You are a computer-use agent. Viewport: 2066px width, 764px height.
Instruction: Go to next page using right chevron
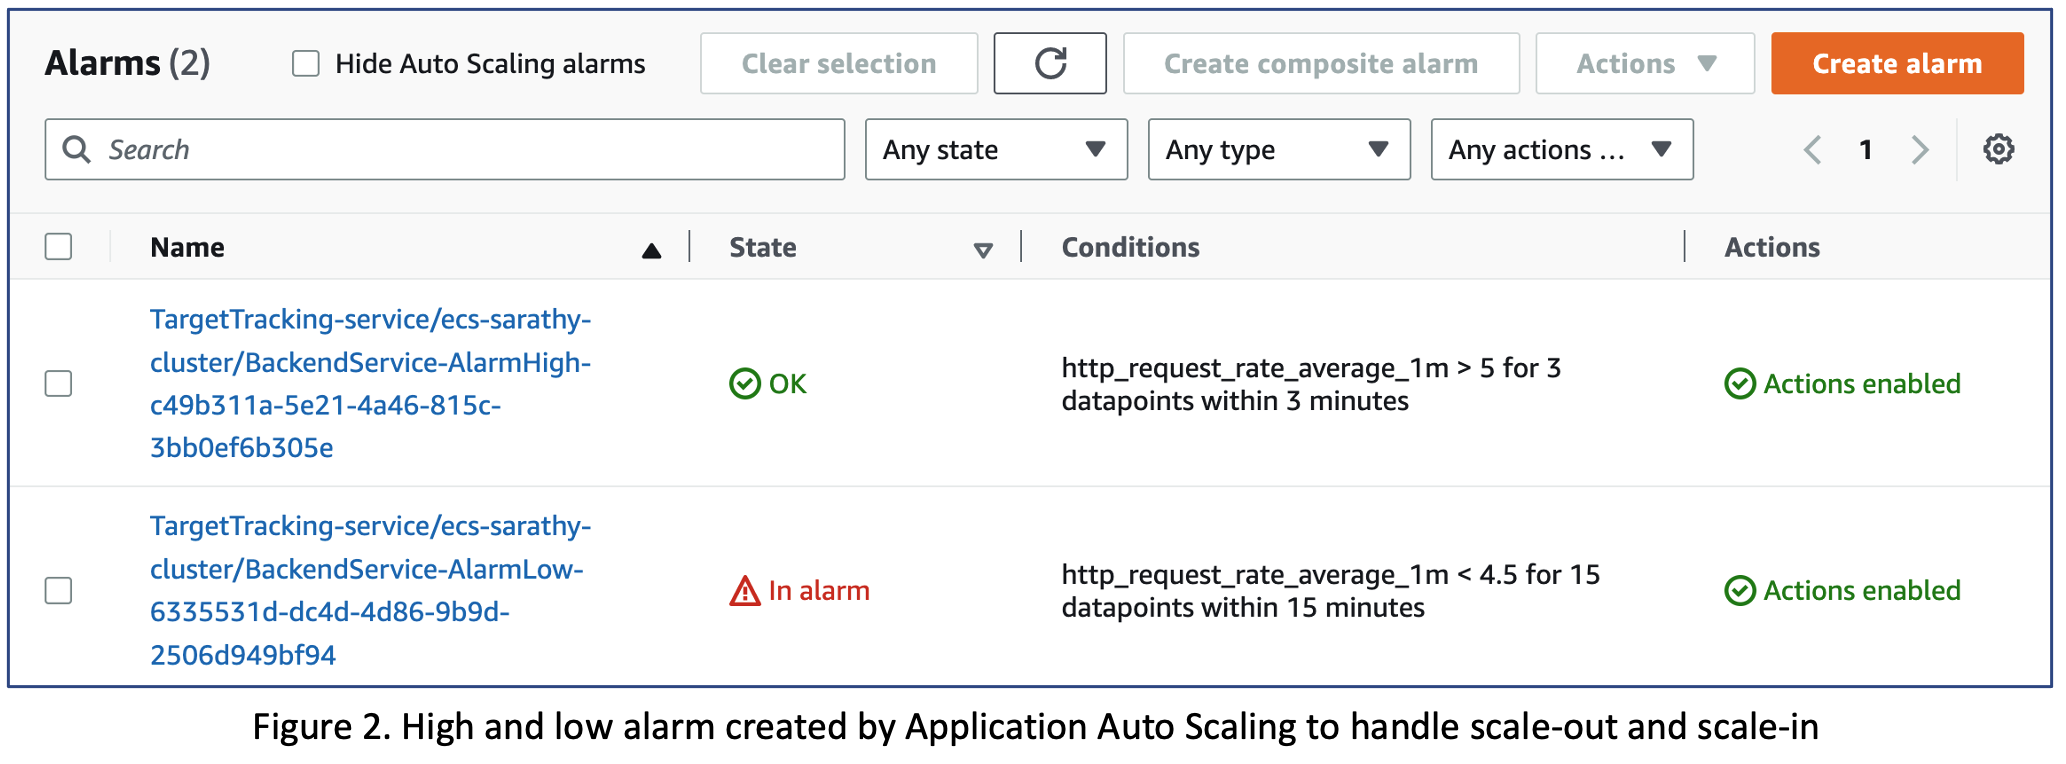tap(1919, 150)
